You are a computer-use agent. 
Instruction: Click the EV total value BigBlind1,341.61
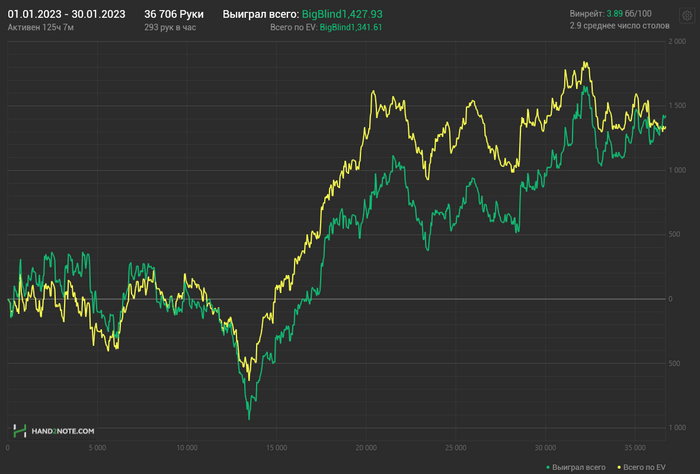pyautogui.click(x=350, y=27)
